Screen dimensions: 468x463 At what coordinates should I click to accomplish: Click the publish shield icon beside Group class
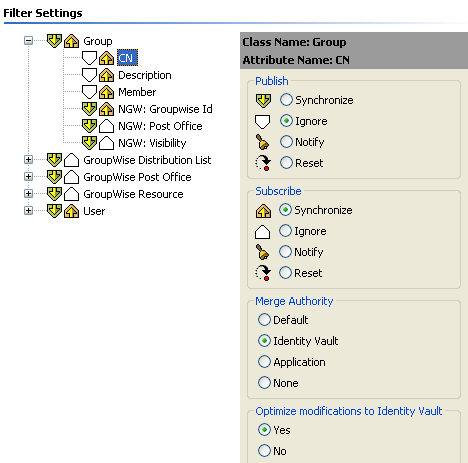point(54,41)
